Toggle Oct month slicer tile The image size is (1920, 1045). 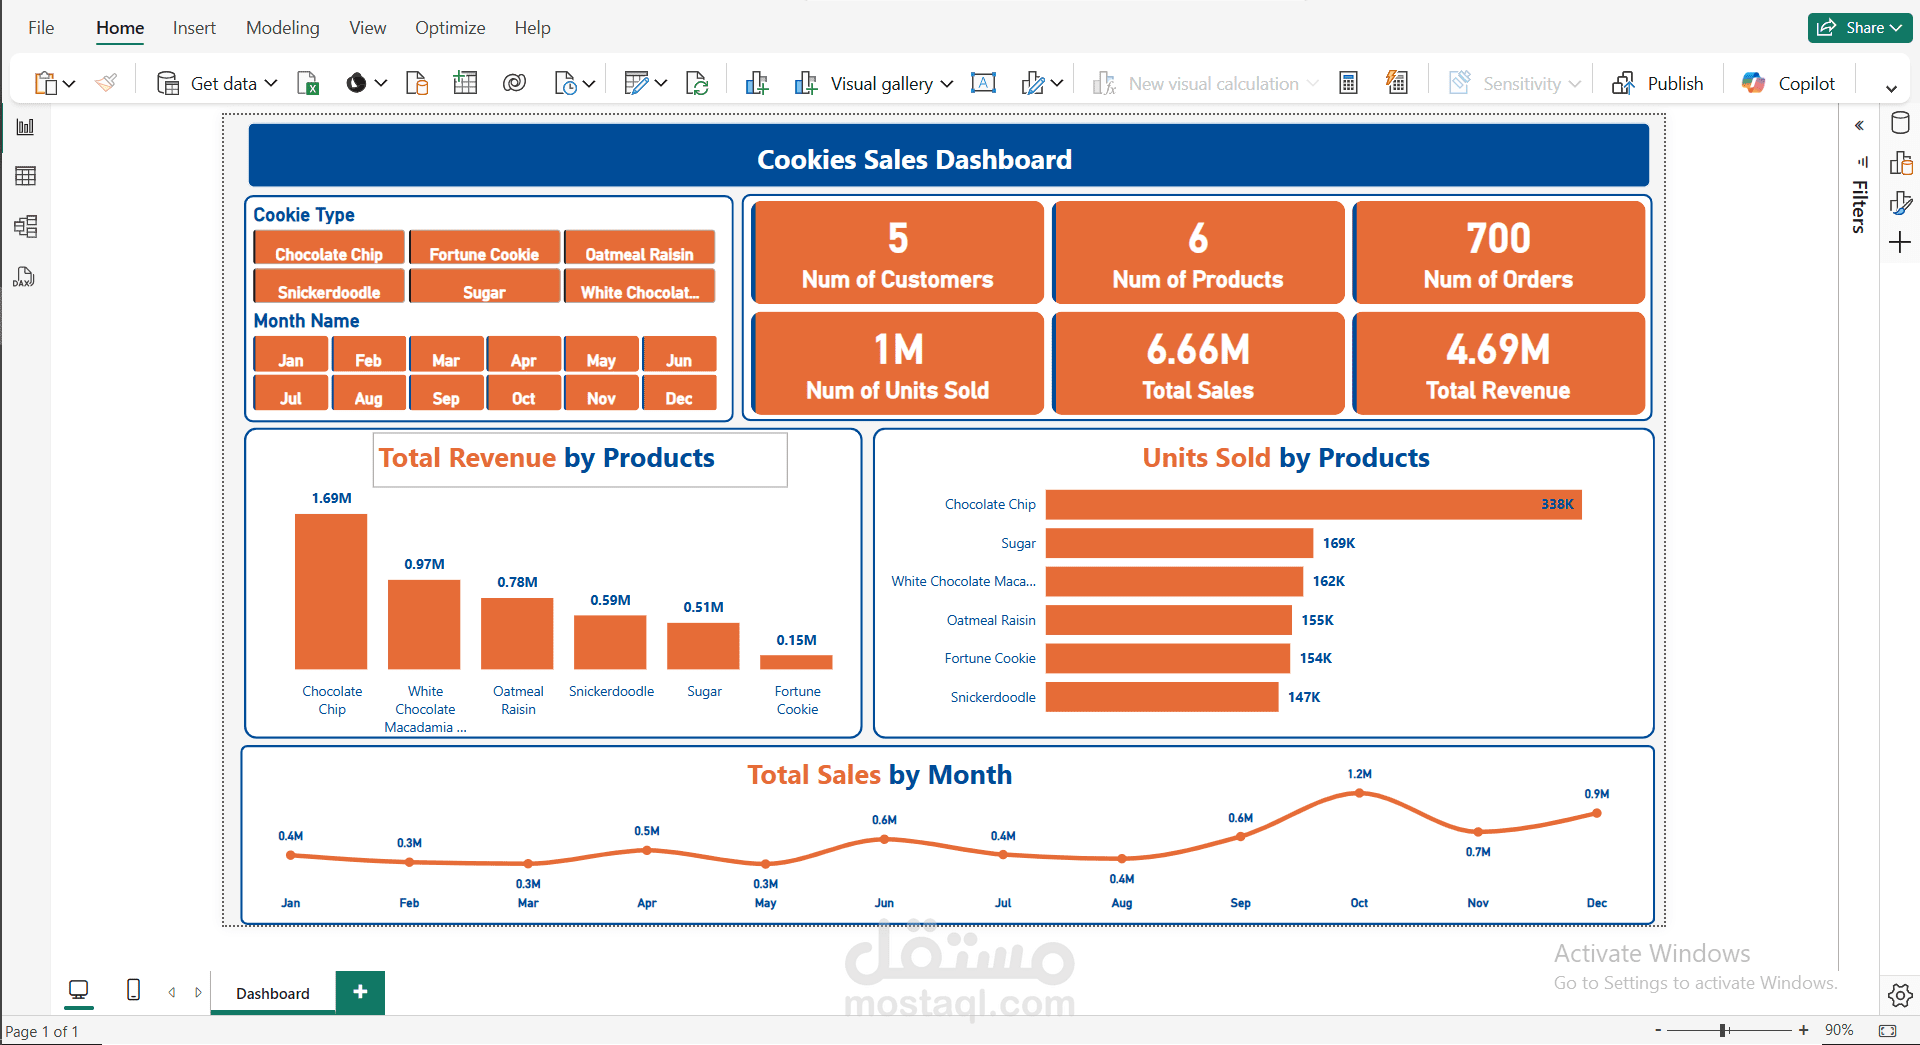pos(523,392)
